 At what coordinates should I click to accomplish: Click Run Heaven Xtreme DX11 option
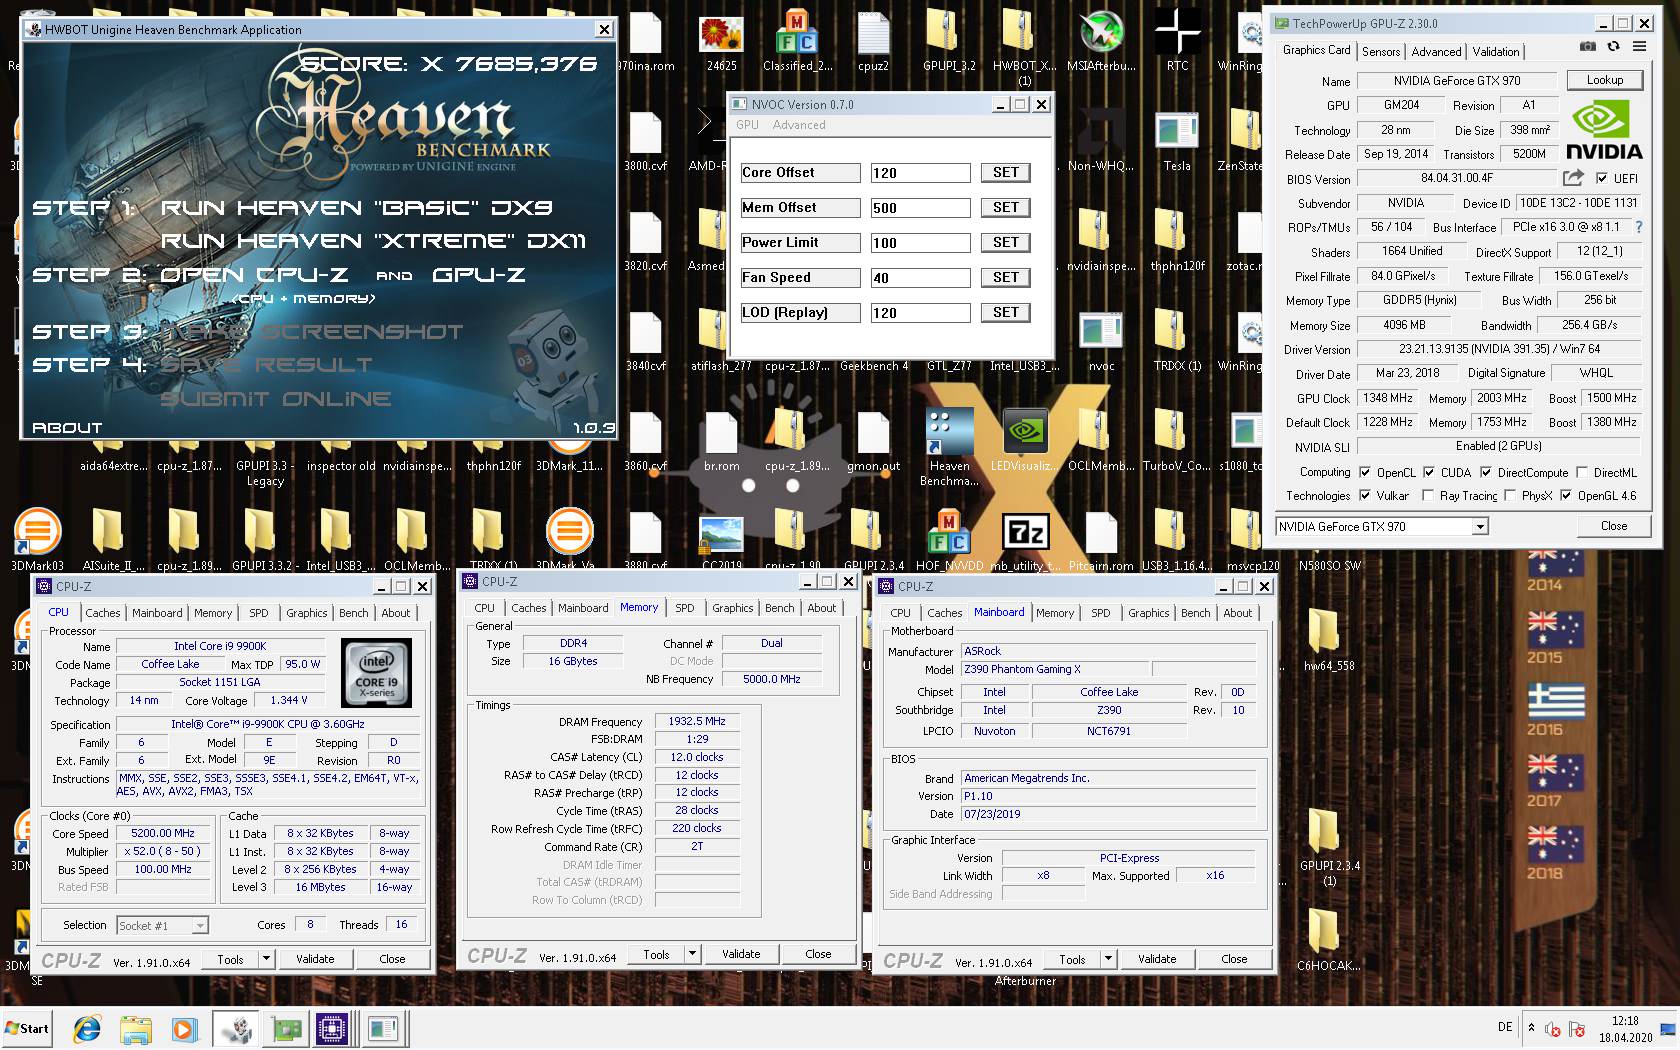(373, 241)
